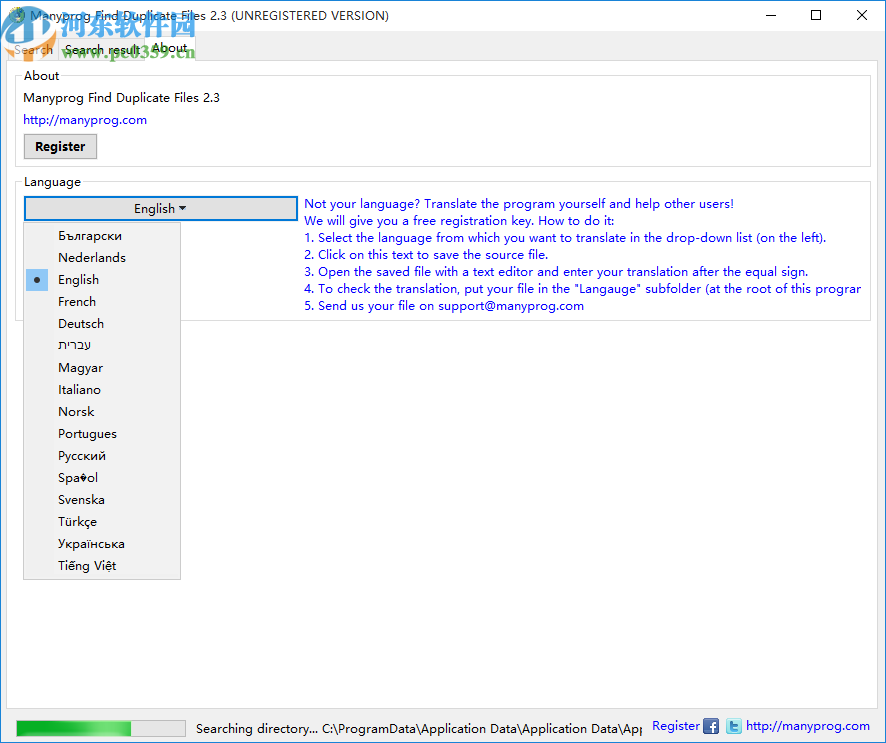Choose the Spanish language entry
Viewport: 886px width, 743px height.
102,478
